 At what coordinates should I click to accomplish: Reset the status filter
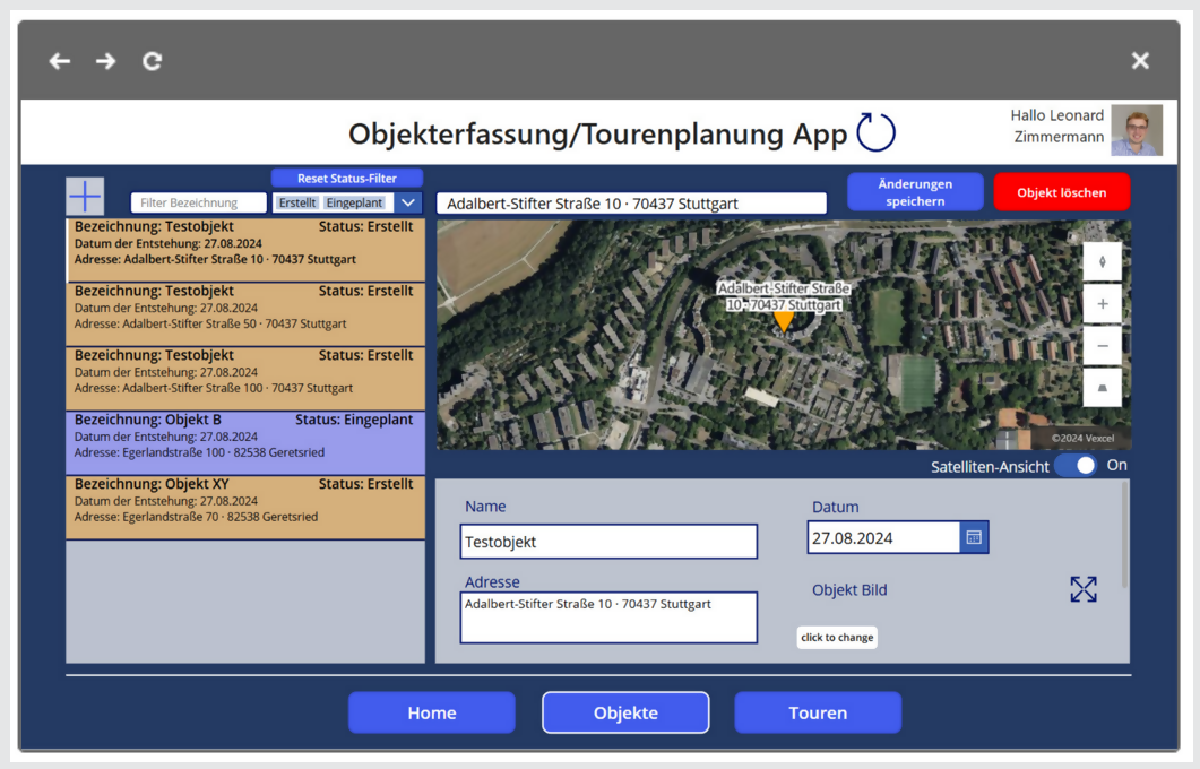(x=346, y=178)
